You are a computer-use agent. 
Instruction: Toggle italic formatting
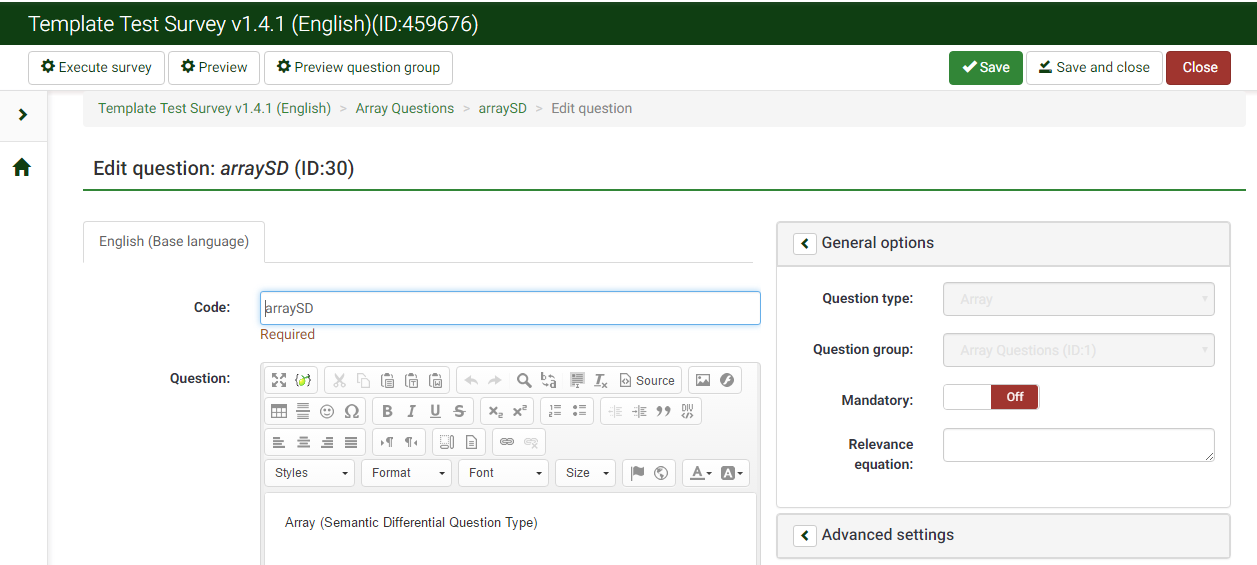(x=411, y=411)
